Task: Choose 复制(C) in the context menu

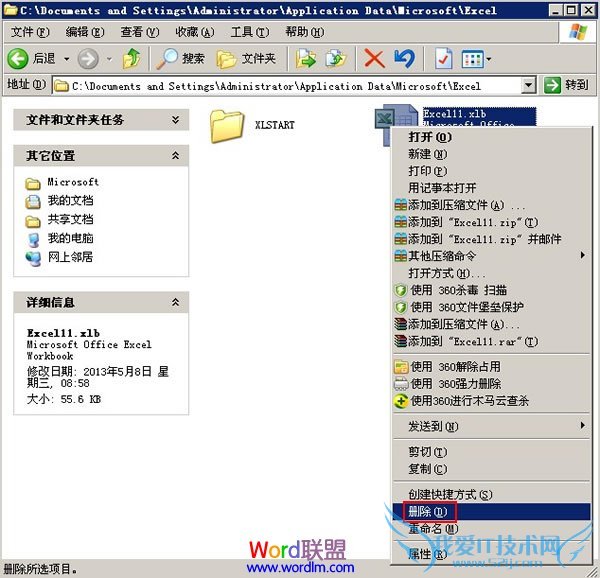Action: [x=491, y=469]
